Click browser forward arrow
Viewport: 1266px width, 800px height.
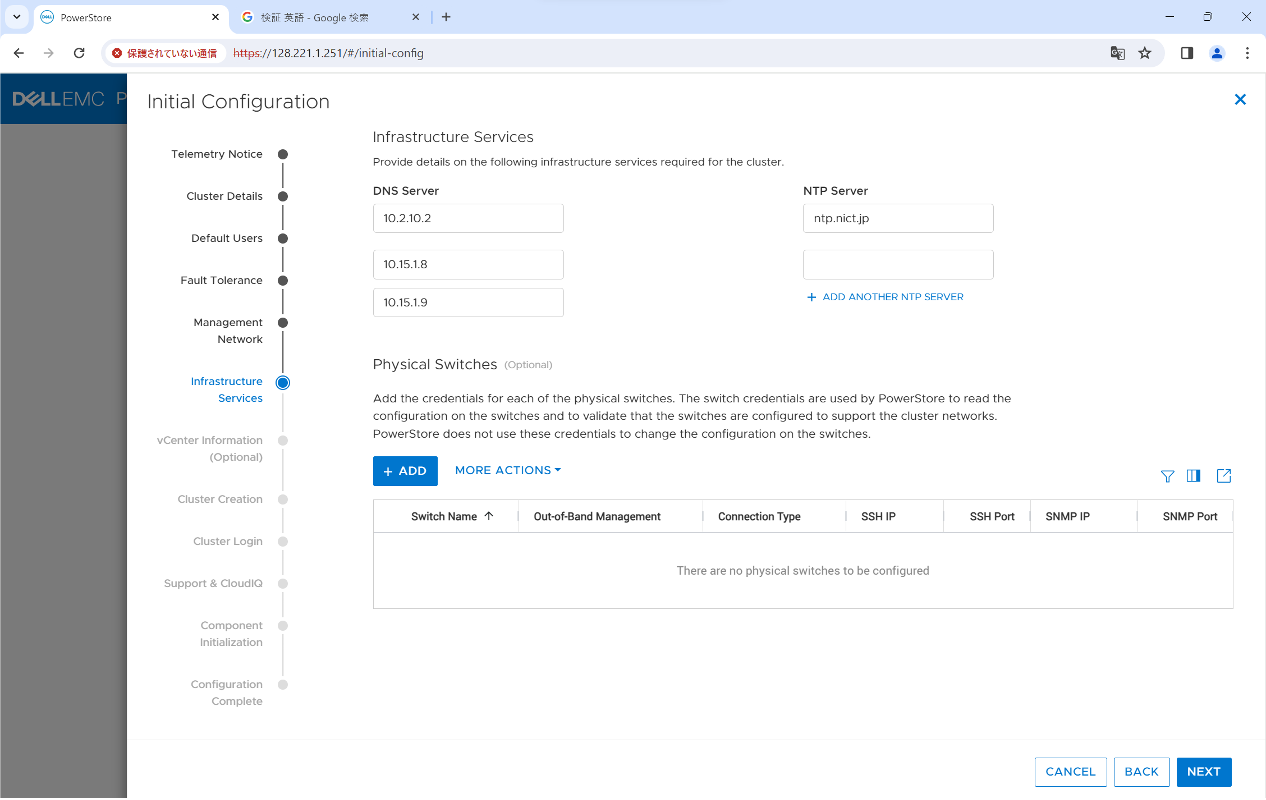[x=49, y=53]
